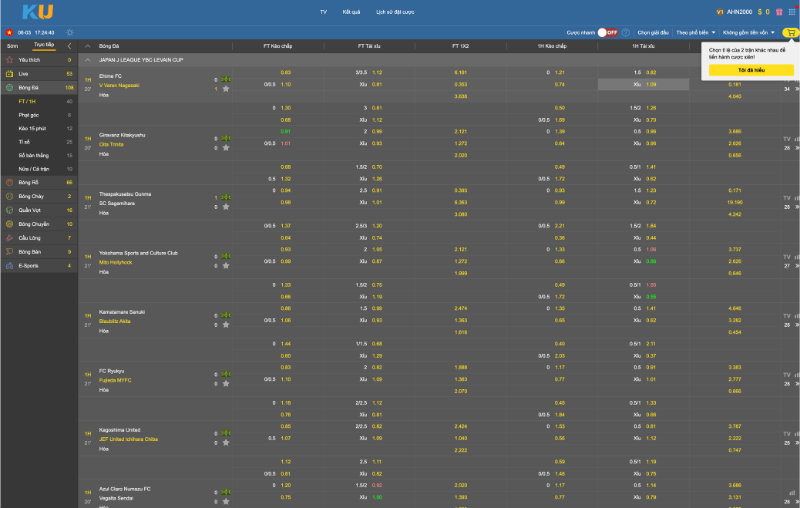Click the help question mark icon
The width and height of the screenshot is (800, 508).
pos(626,32)
